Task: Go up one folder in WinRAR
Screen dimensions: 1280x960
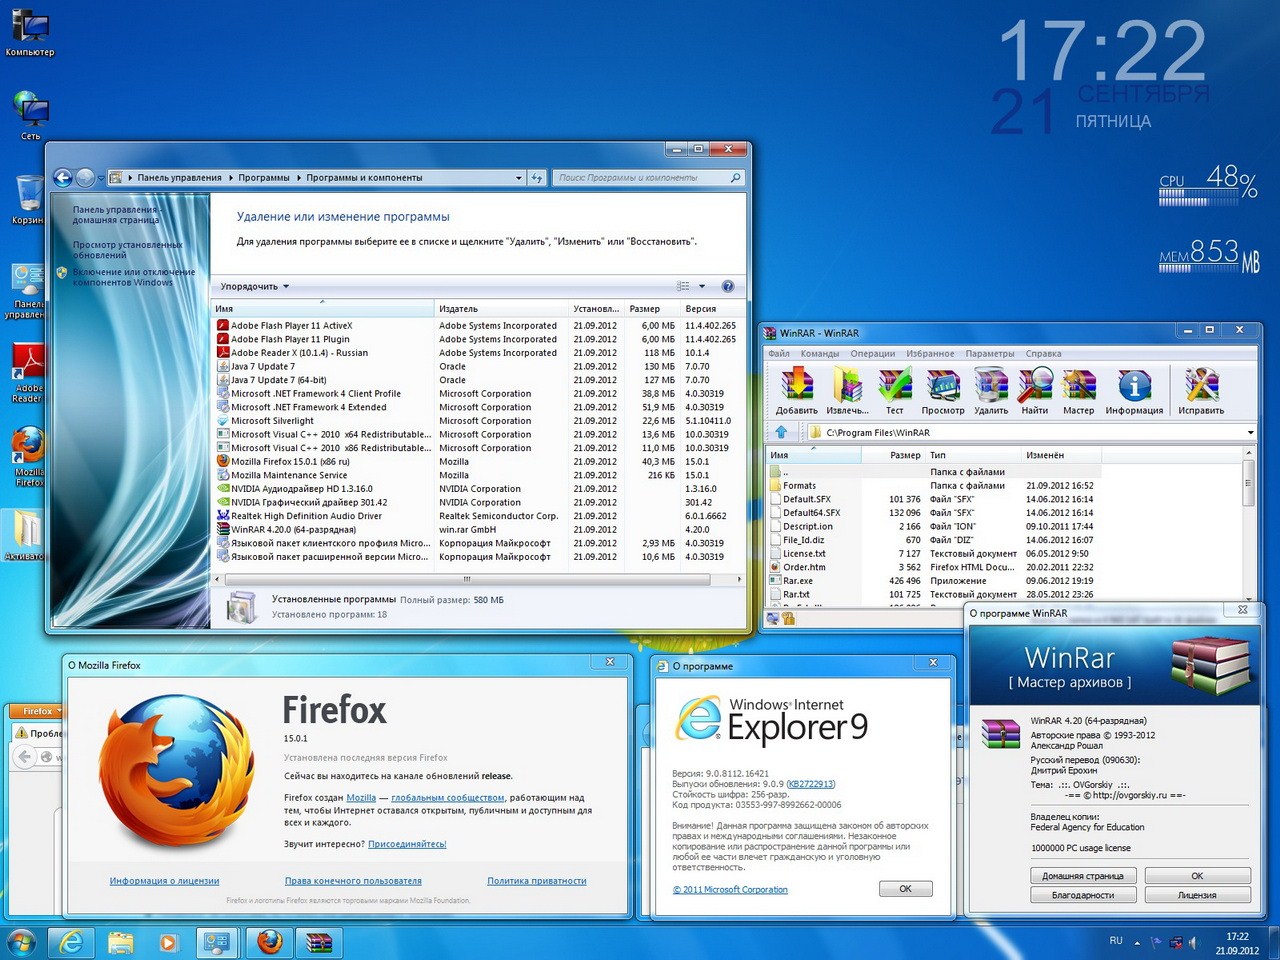Action: point(782,432)
